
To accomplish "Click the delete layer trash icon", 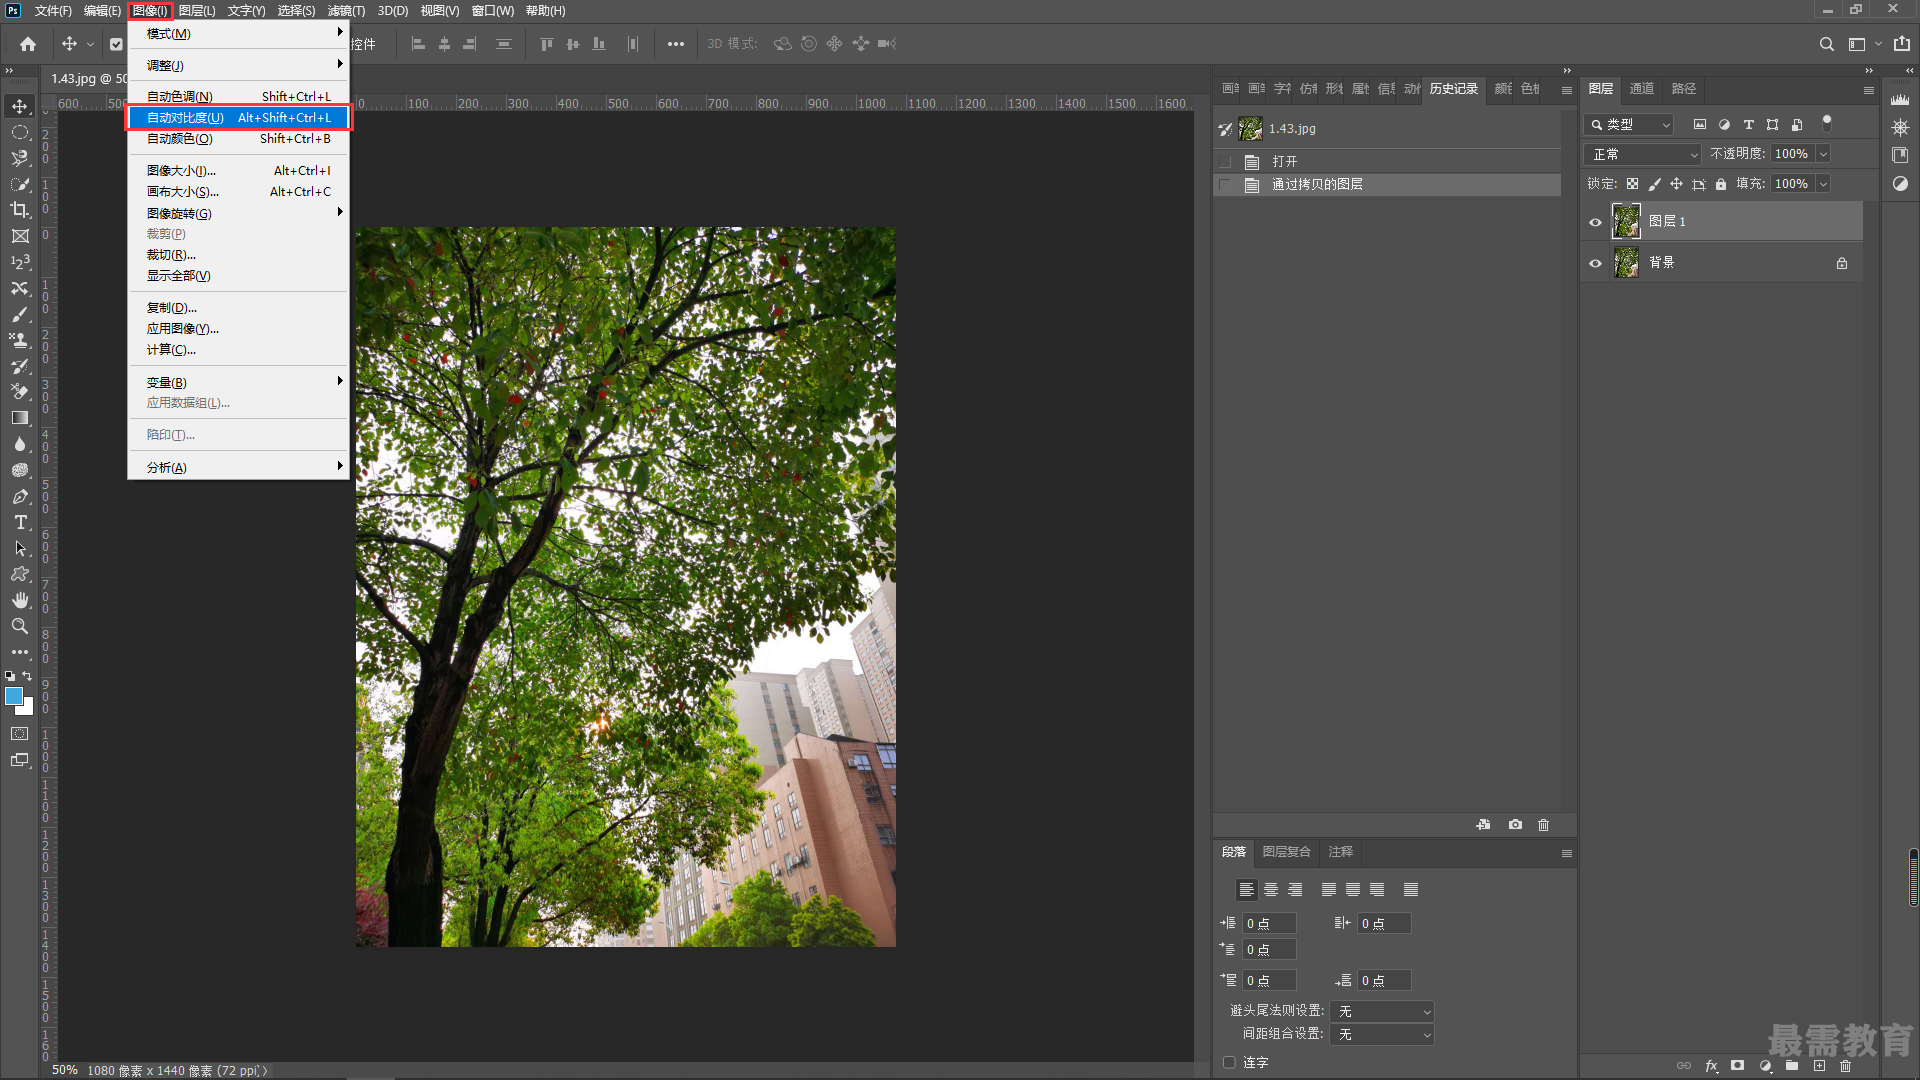I will click(1846, 1066).
